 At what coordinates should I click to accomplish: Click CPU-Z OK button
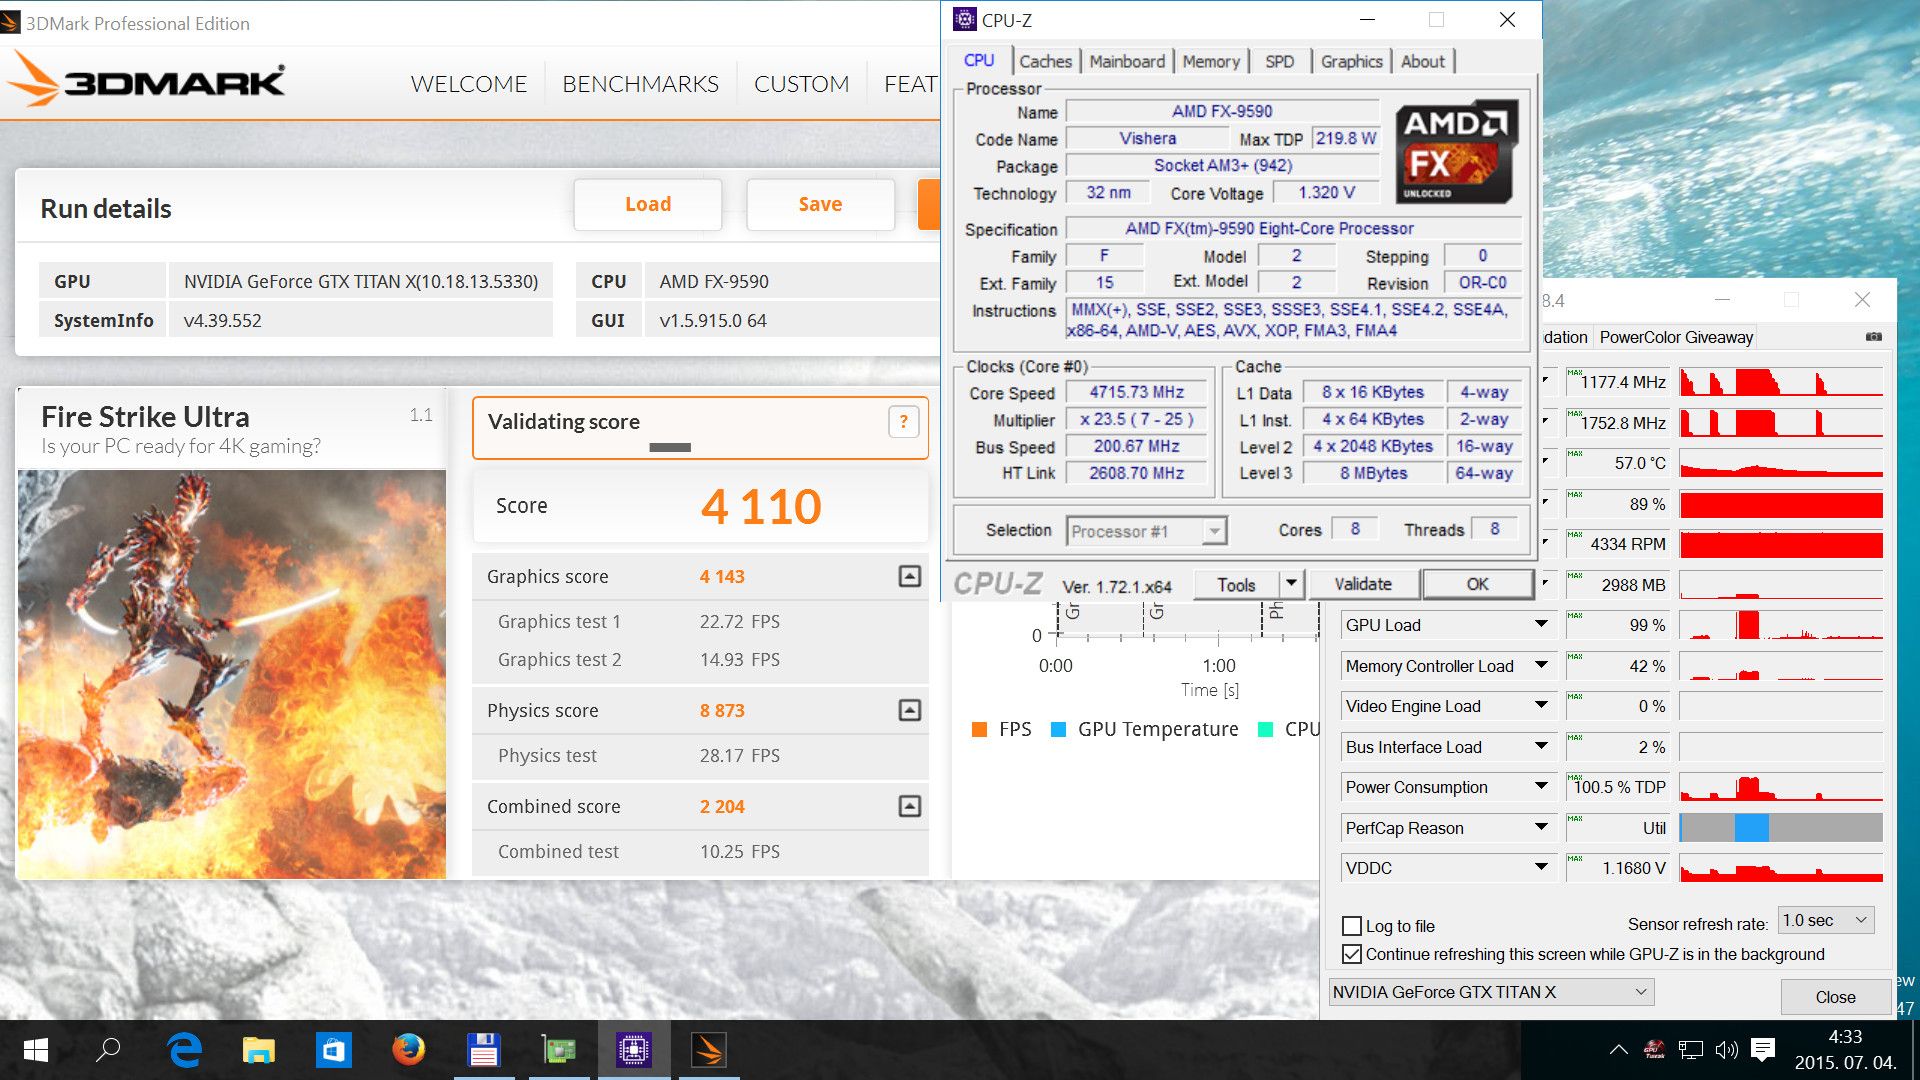1477,584
